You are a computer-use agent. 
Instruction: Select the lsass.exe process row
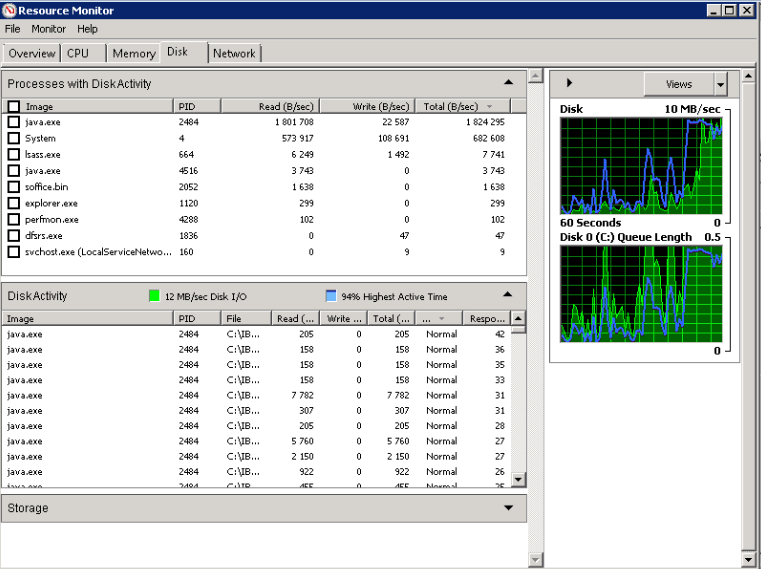[x=42, y=155]
